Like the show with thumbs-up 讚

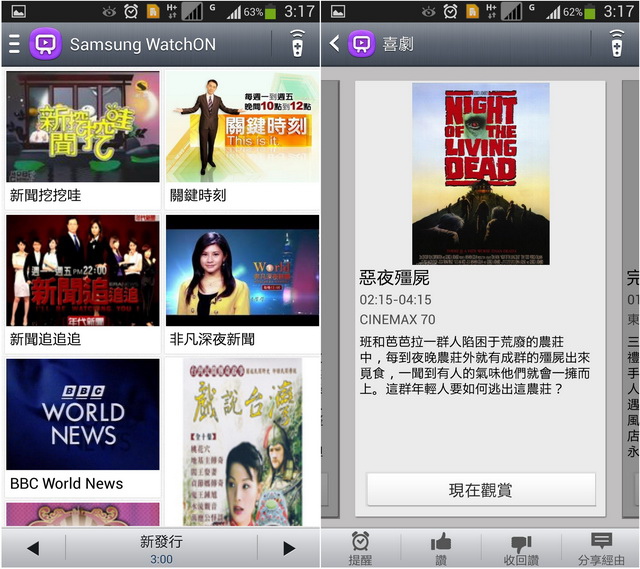pyautogui.click(x=441, y=548)
